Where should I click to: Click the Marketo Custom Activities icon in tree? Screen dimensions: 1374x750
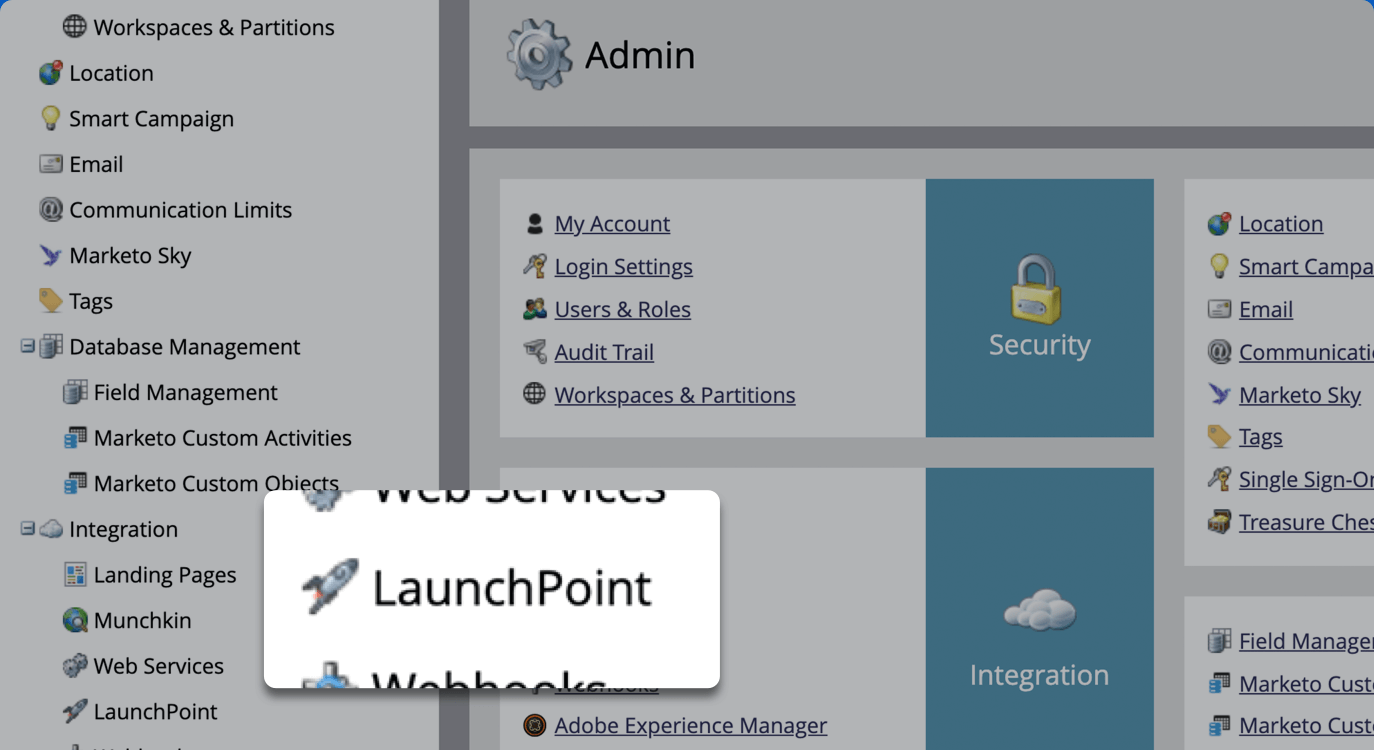click(x=75, y=438)
